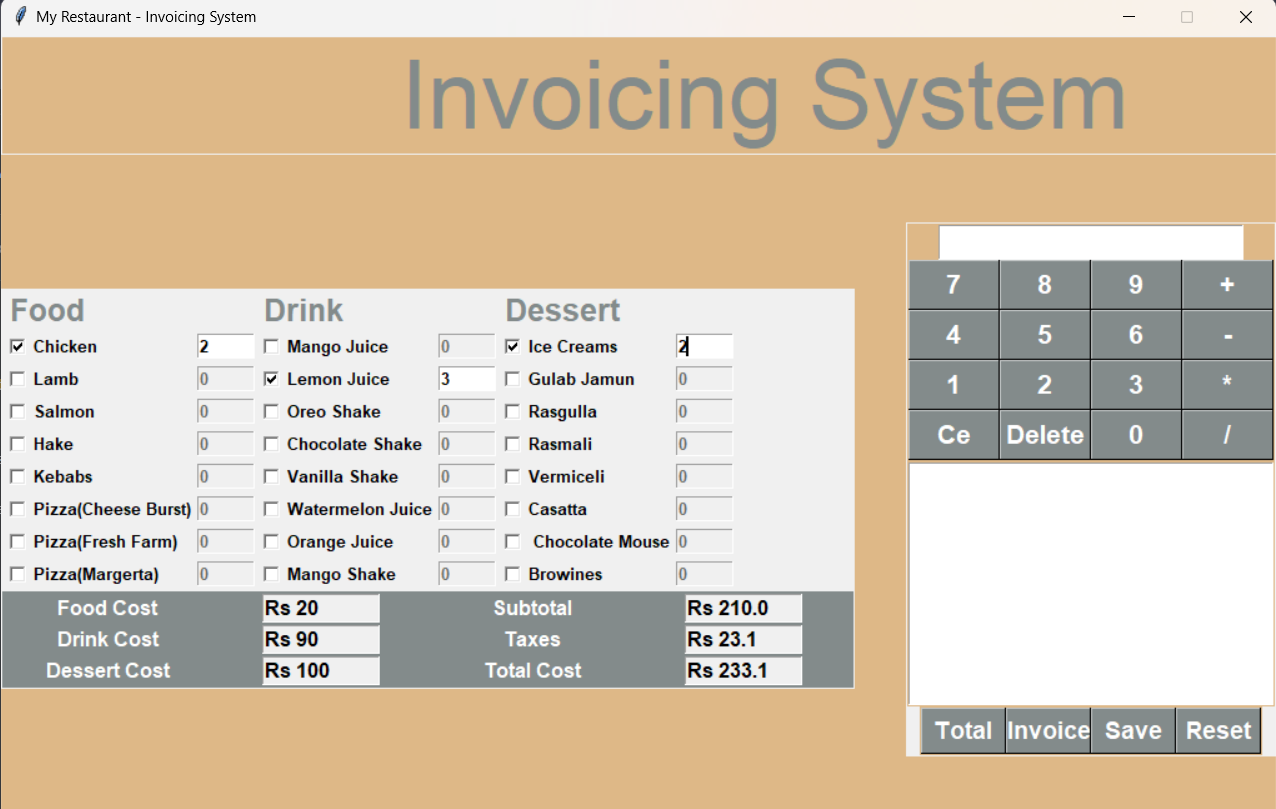Close the Invoicing System window
The width and height of the screenshot is (1276, 809).
coord(1246,17)
